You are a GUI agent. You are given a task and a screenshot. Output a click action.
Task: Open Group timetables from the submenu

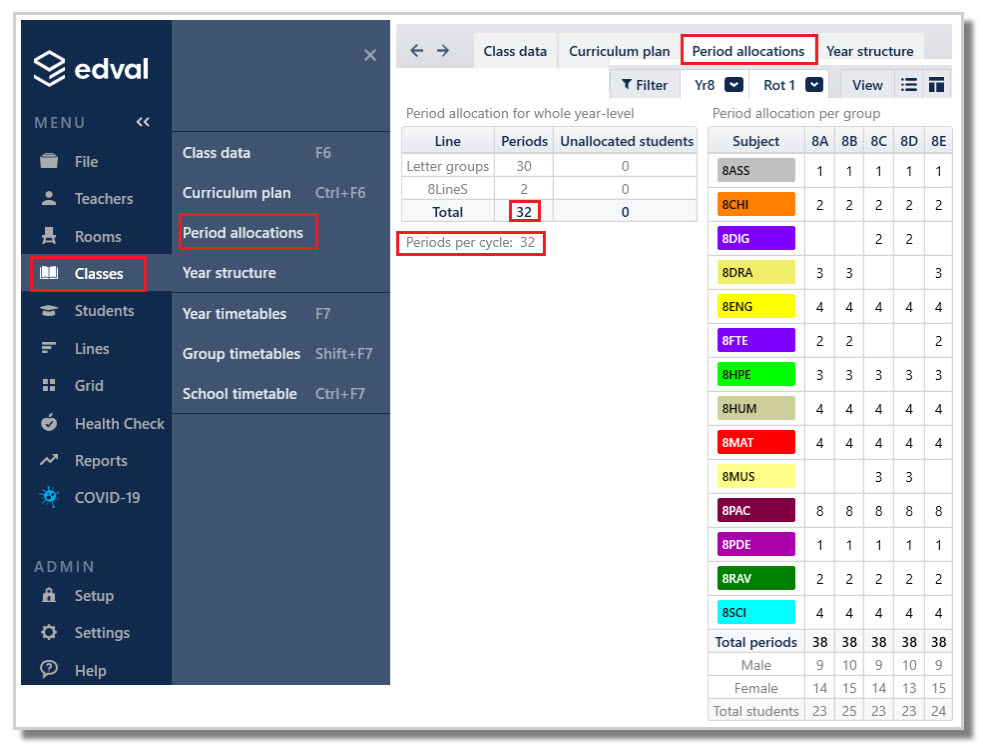pyautogui.click(x=241, y=354)
